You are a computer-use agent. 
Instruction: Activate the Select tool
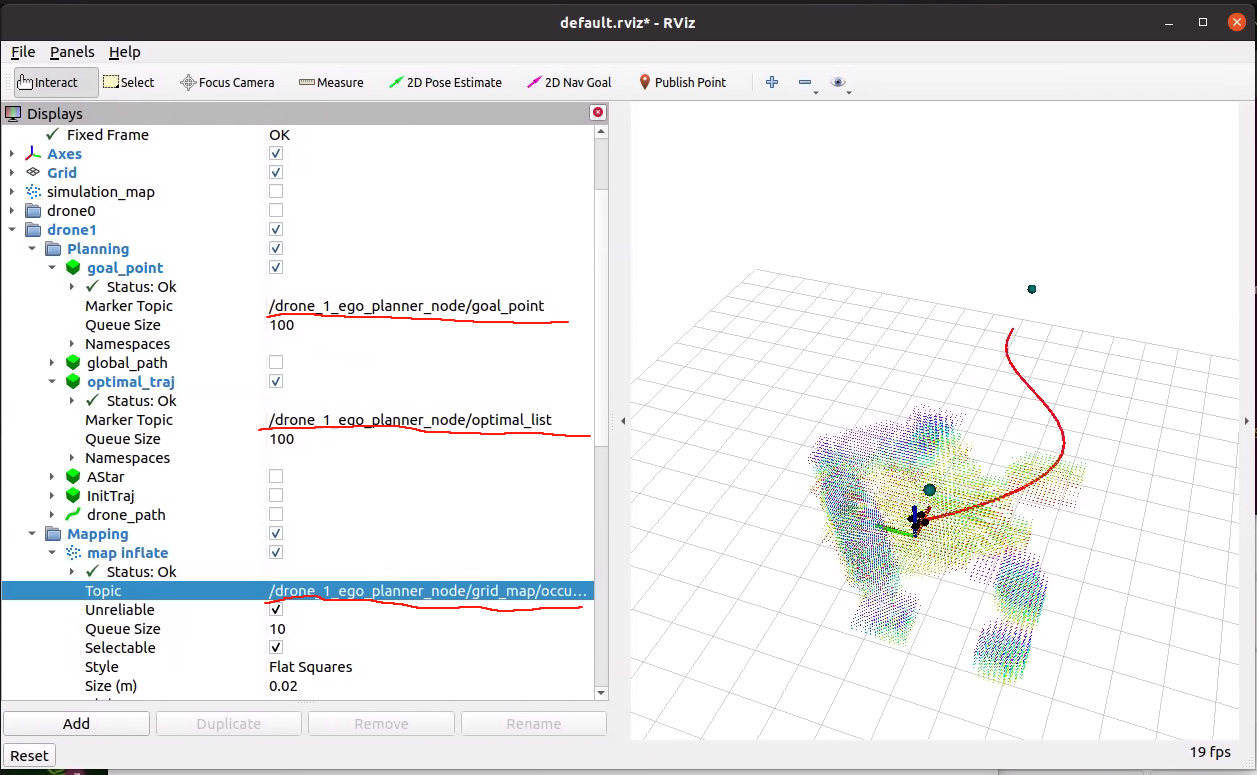pyautogui.click(x=129, y=82)
